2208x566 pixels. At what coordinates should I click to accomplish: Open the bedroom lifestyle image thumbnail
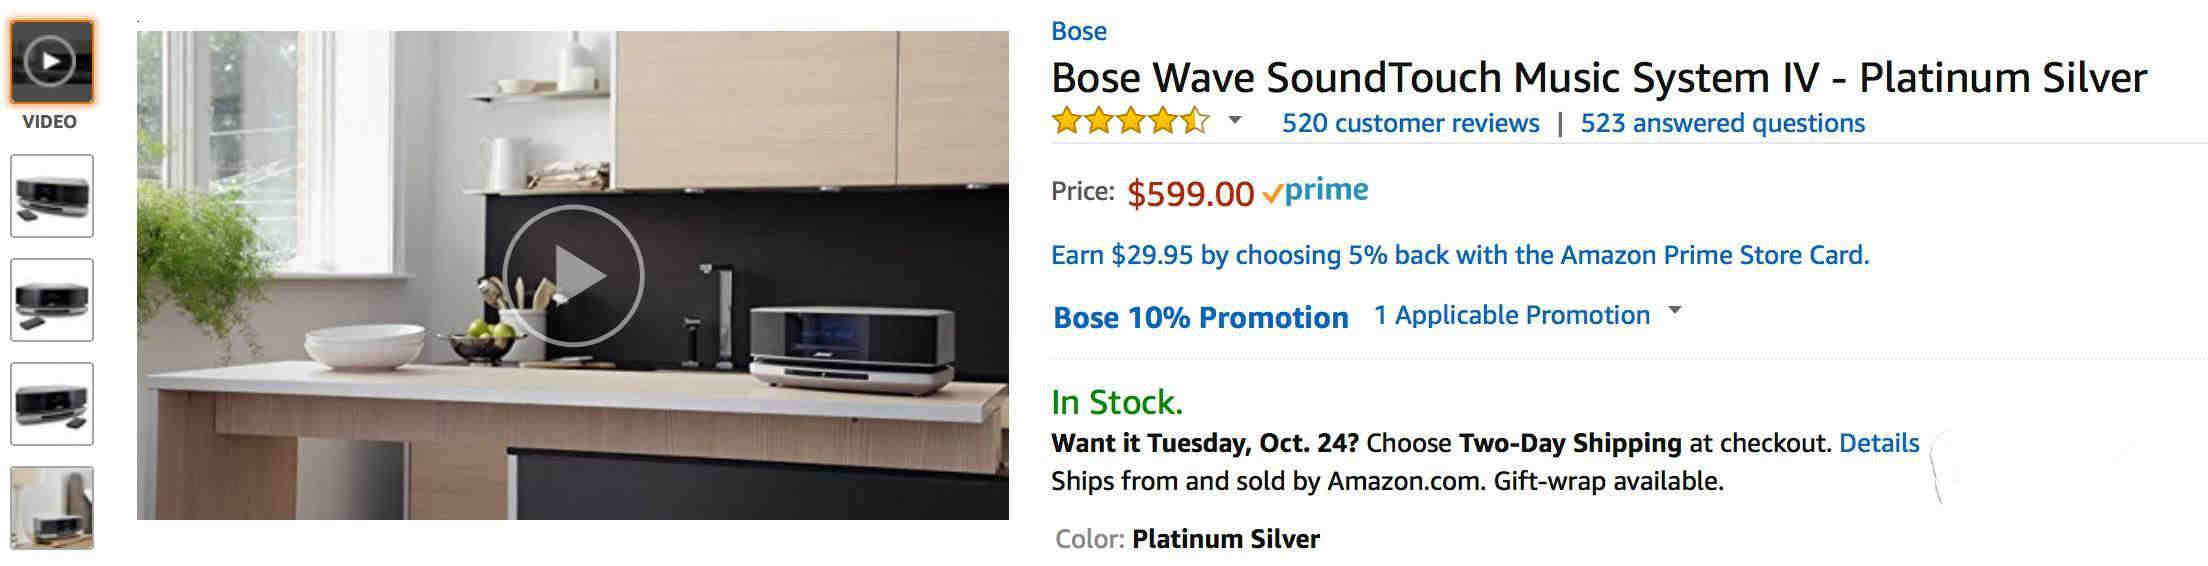pyautogui.click(x=52, y=508)
